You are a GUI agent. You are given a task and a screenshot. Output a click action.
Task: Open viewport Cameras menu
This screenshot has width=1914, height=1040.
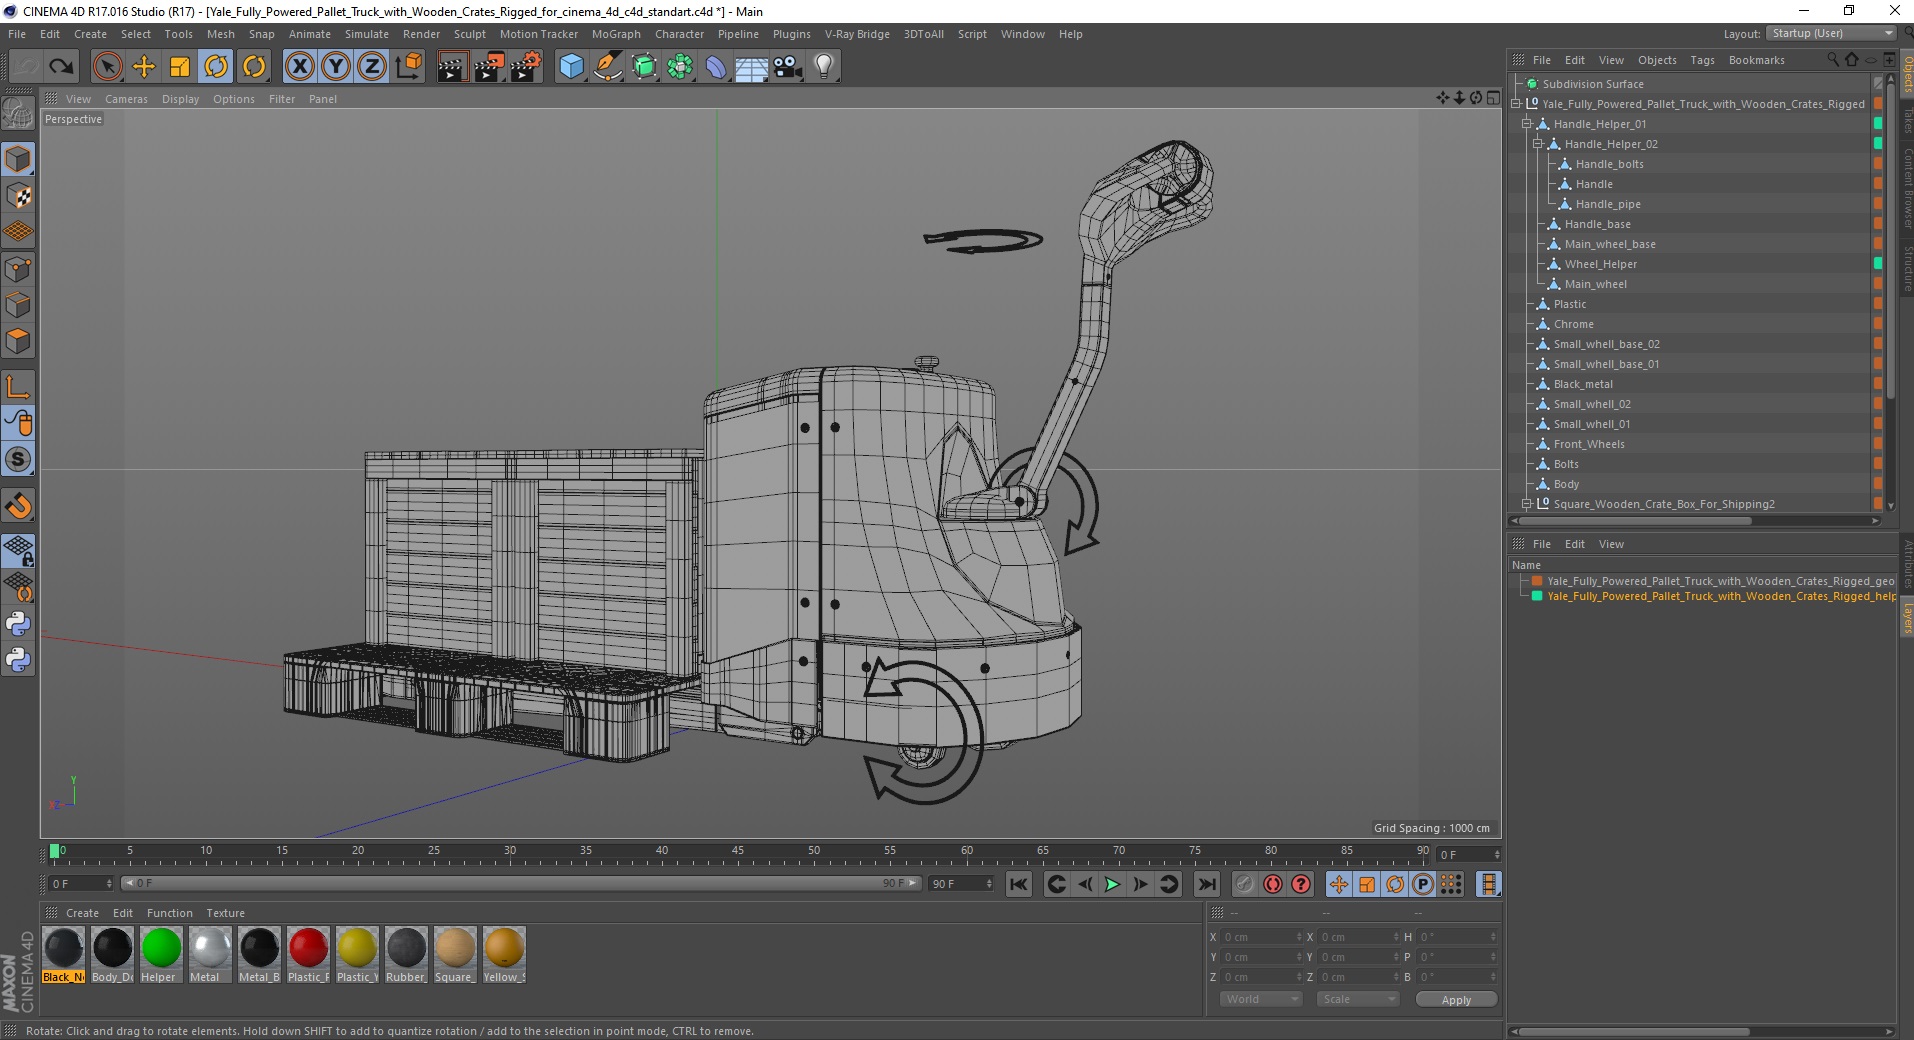click(x=126, y=99)
